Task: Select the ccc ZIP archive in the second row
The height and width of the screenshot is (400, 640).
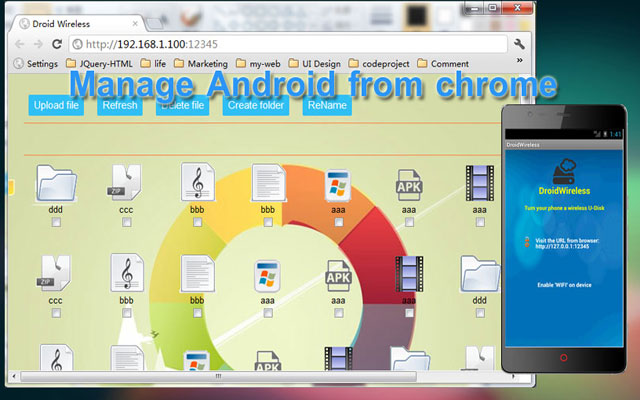Action: pyautogui.click(x=55, y=273)
